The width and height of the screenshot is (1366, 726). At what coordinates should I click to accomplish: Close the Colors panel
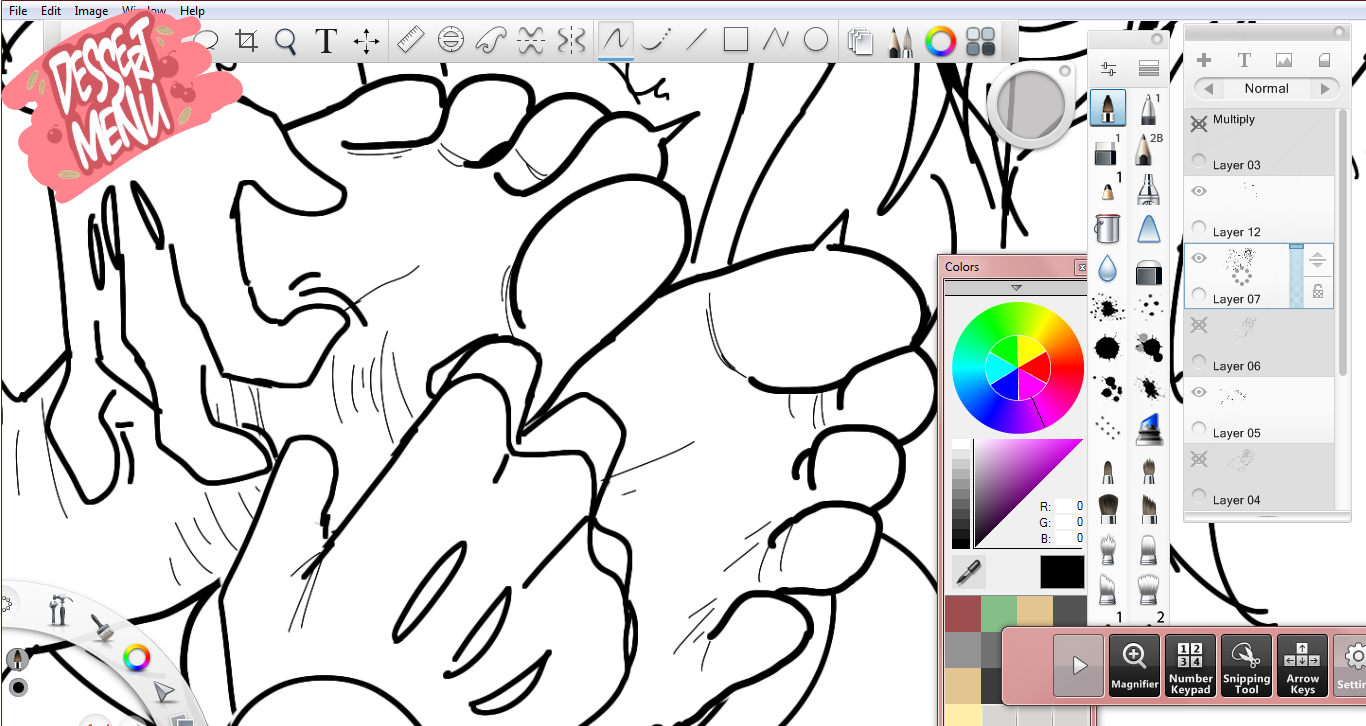click(1081, 268)
